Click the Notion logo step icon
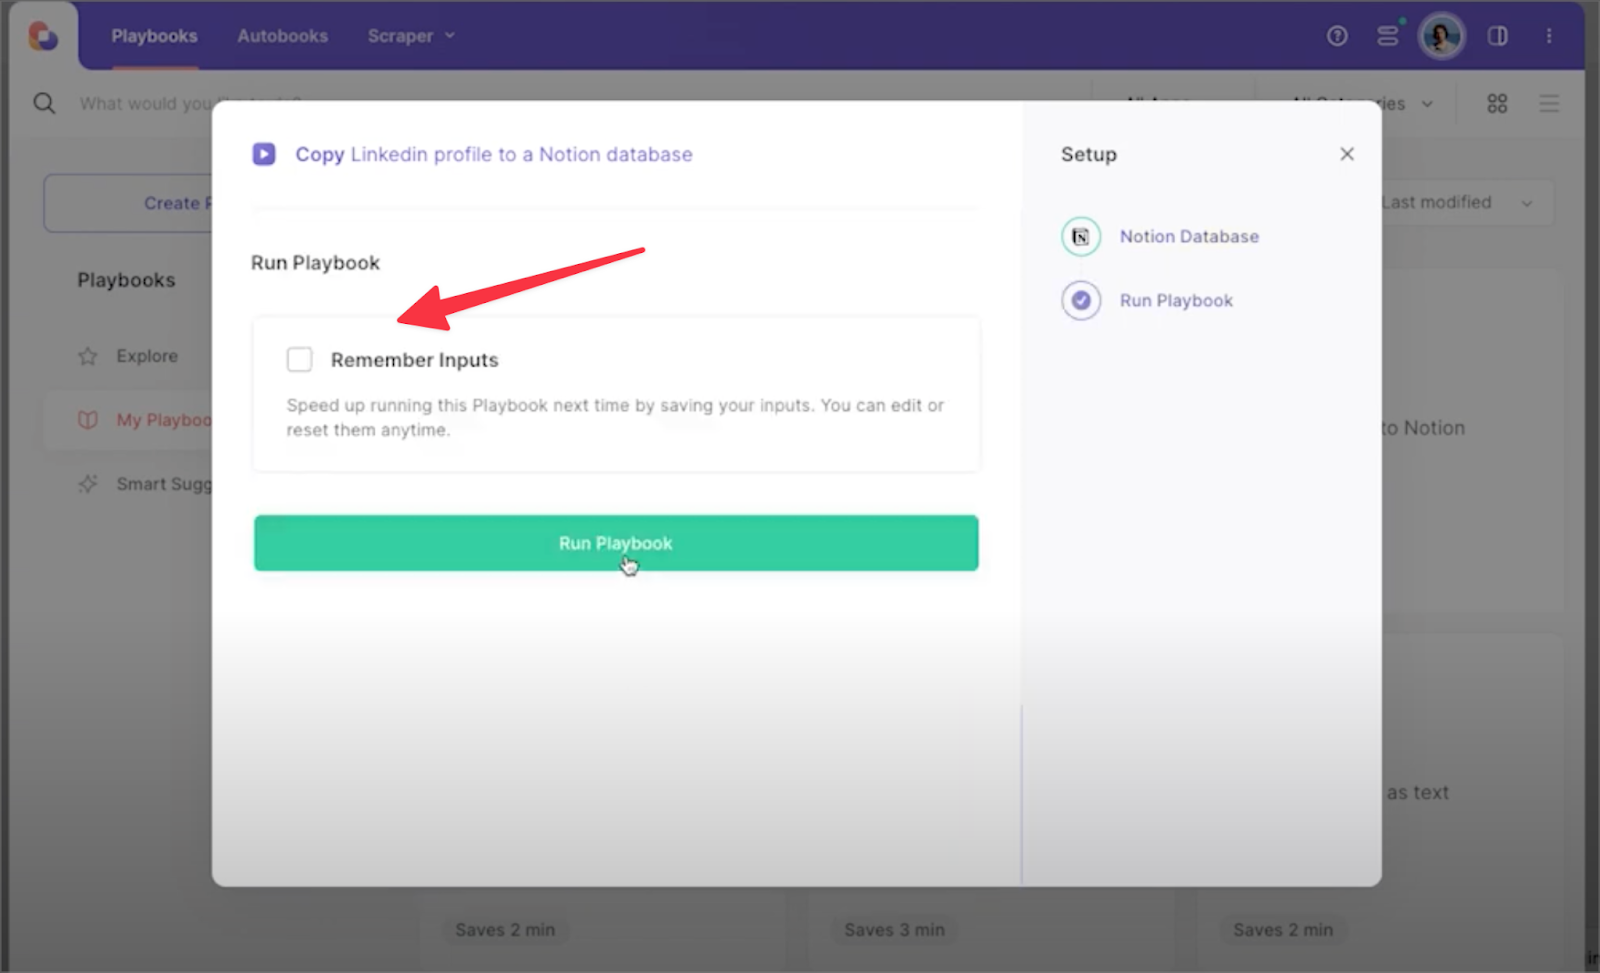 [x=1081, y=237]
